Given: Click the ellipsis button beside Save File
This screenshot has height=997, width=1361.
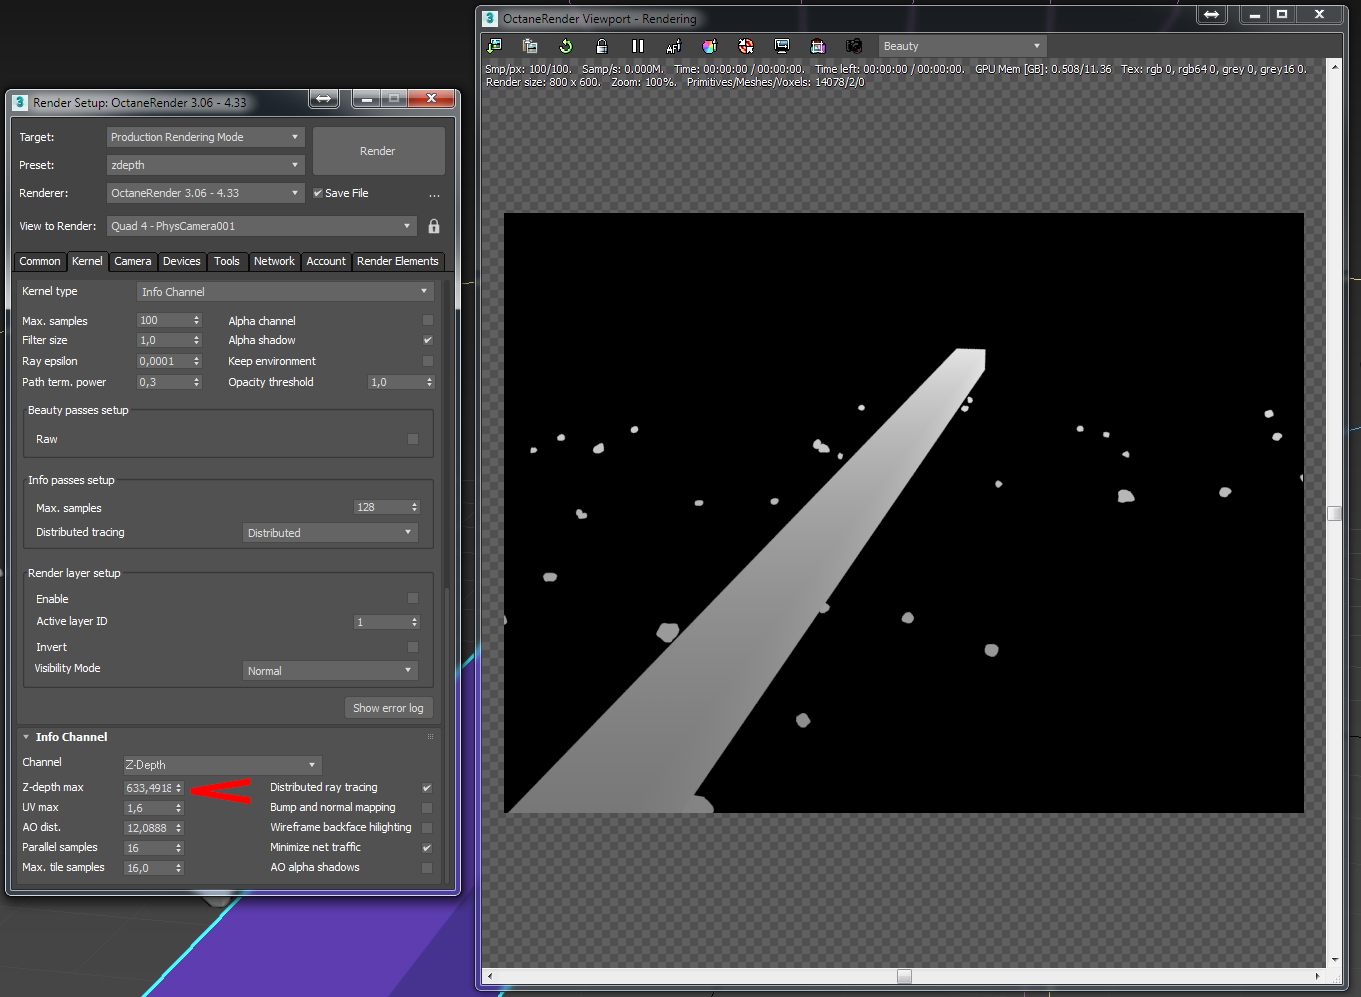Looking at the screenshot, I should [434, 194].
